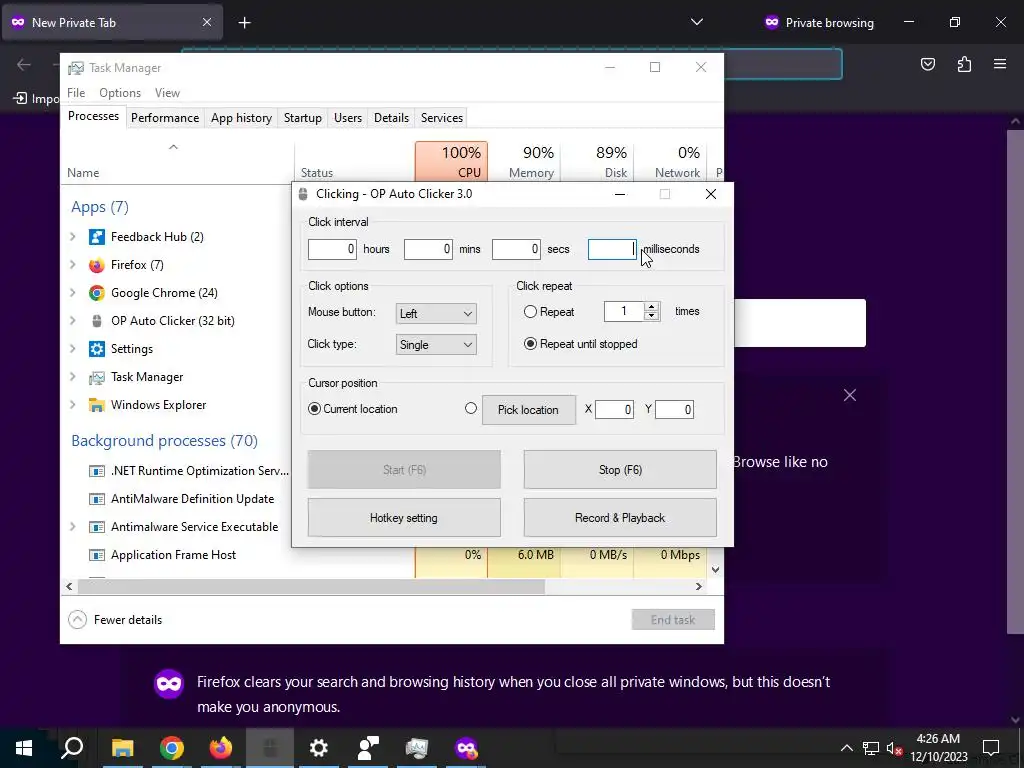Image resolution: width=1024 pixels, height=768 pixels.
Task: Open Task Manager View menu
Action: click(x=167, y=93)
